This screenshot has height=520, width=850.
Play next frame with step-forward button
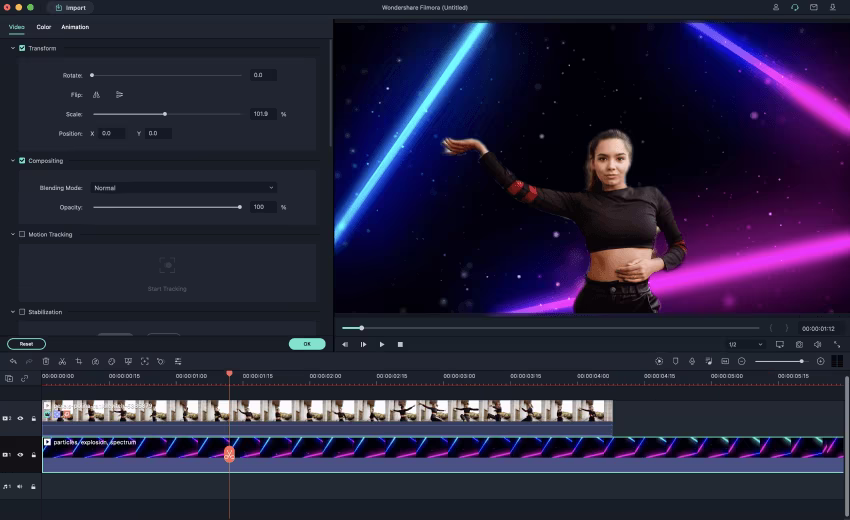click(x=363, y=344)
